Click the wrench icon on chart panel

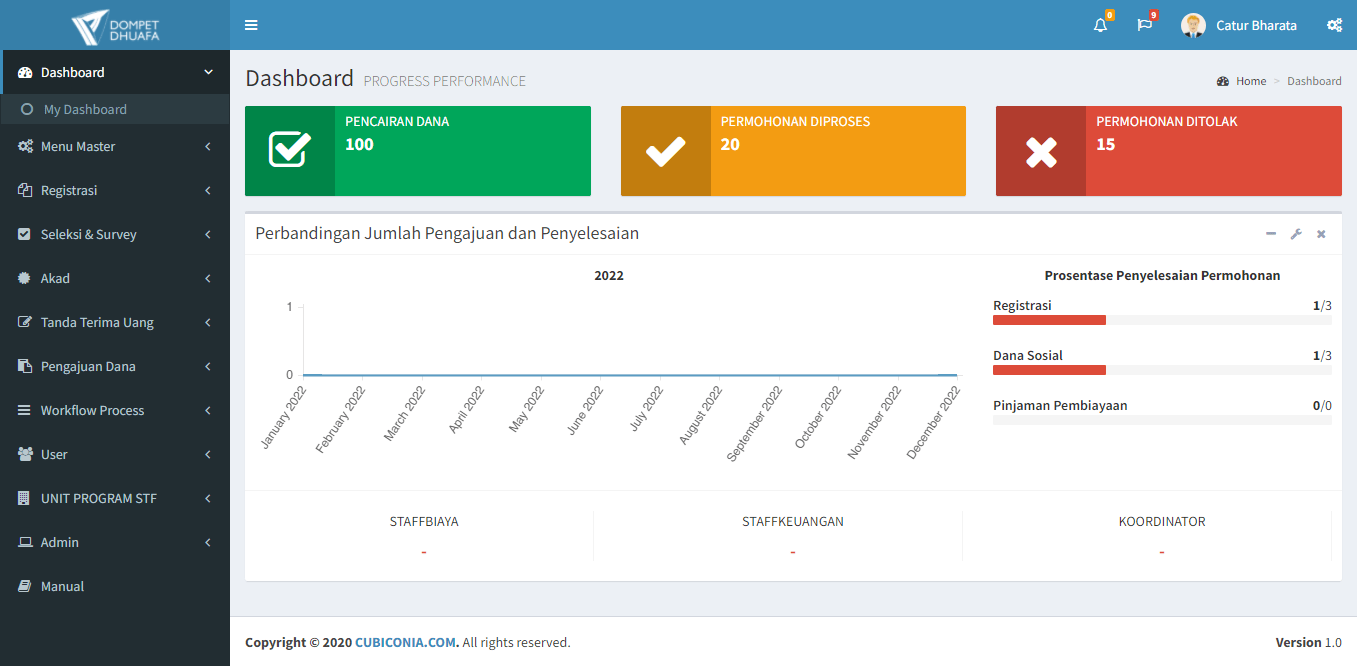click(x=1296, y=234)
